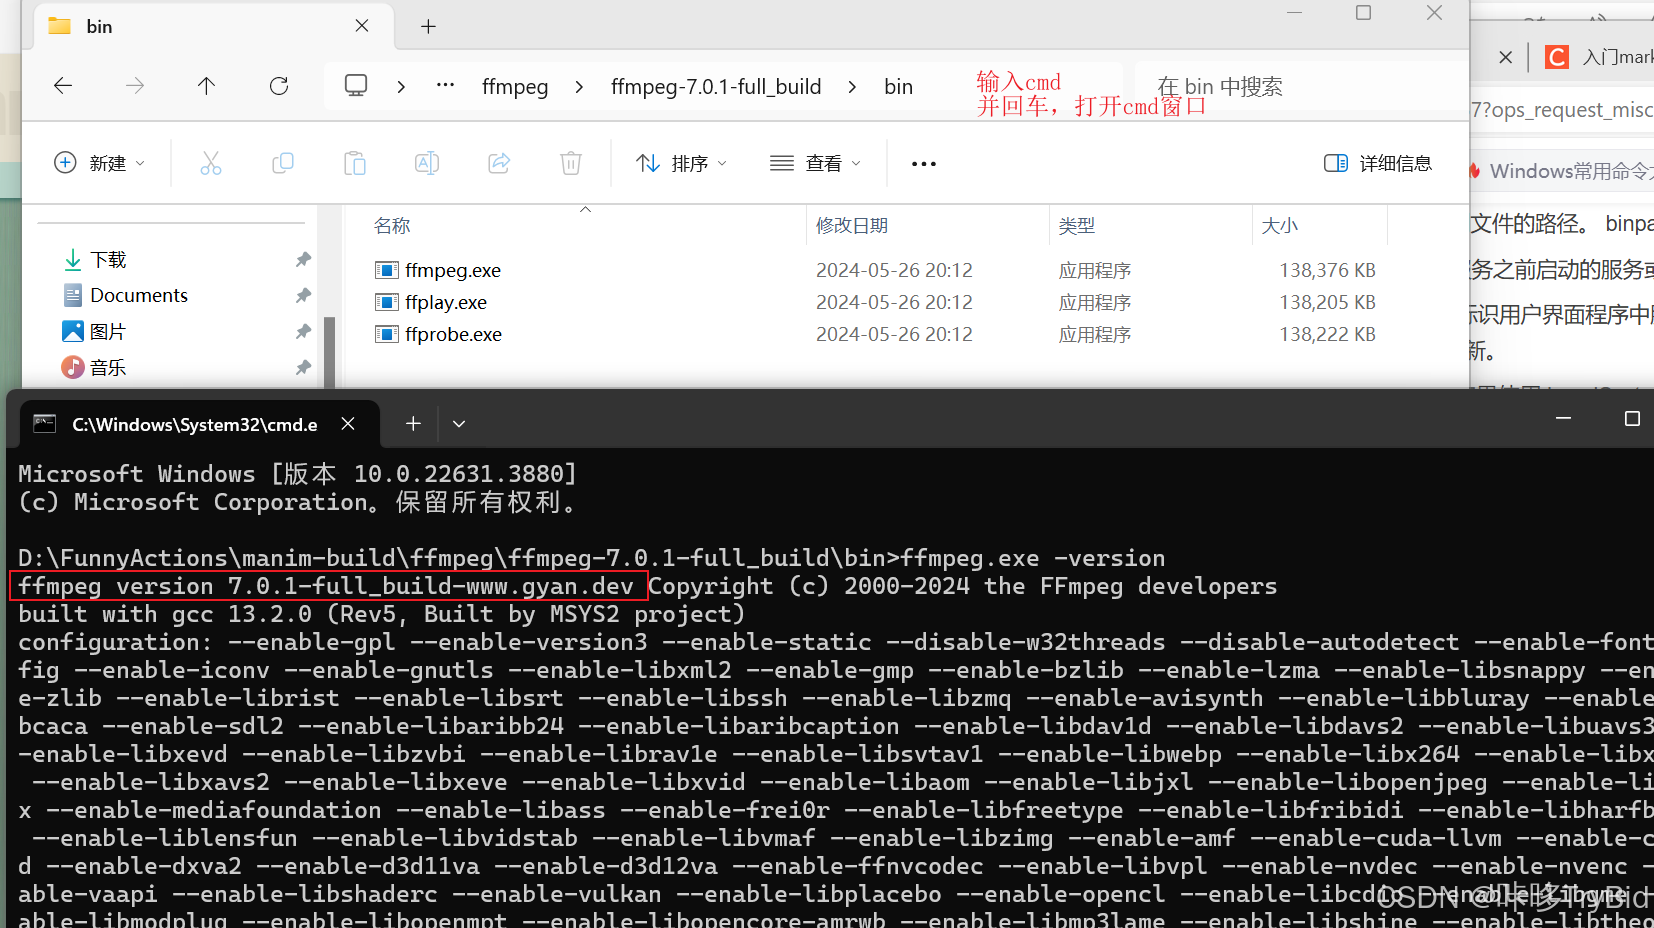Expand the chevron after the PC icon
Viewport: 1654px width, 928px height.
[401, 87]
